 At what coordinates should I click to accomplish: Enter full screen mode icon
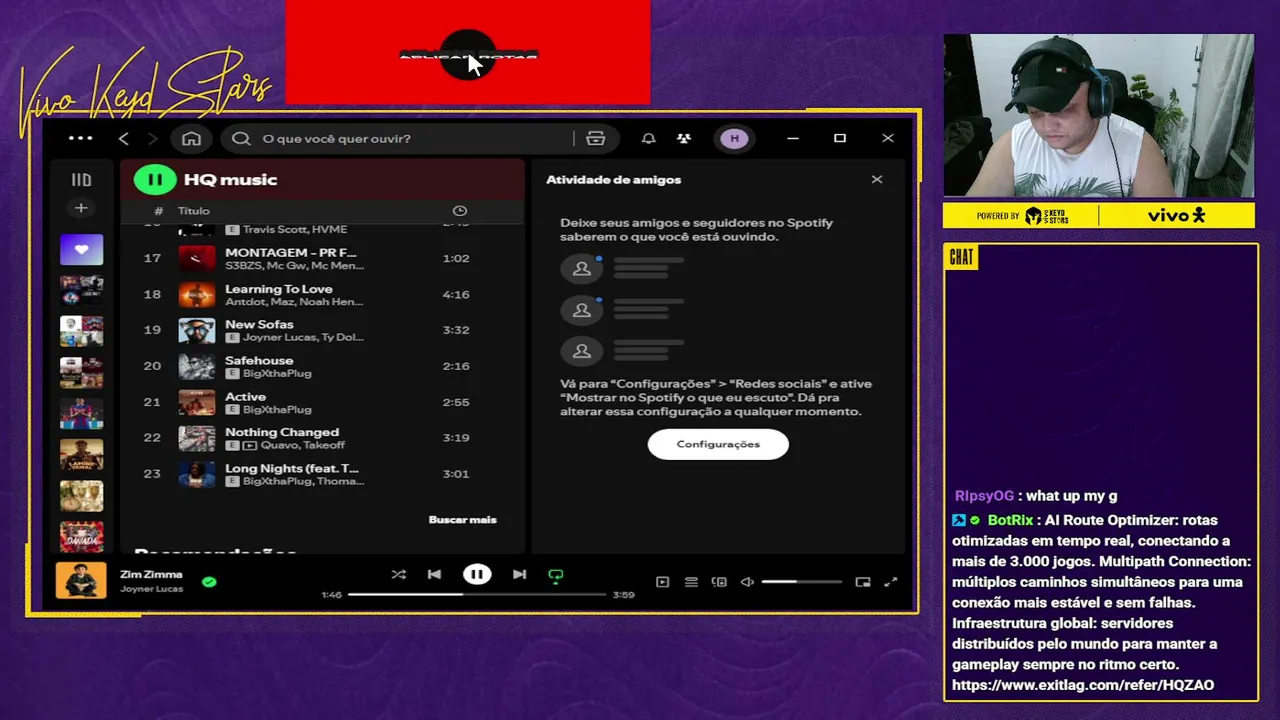tap(891, 582)
